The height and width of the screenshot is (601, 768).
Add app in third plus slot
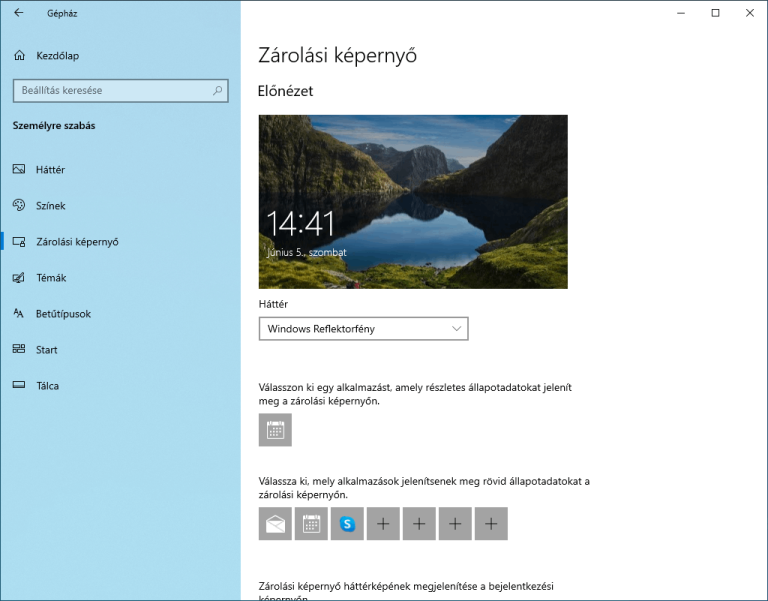point(455,524)
